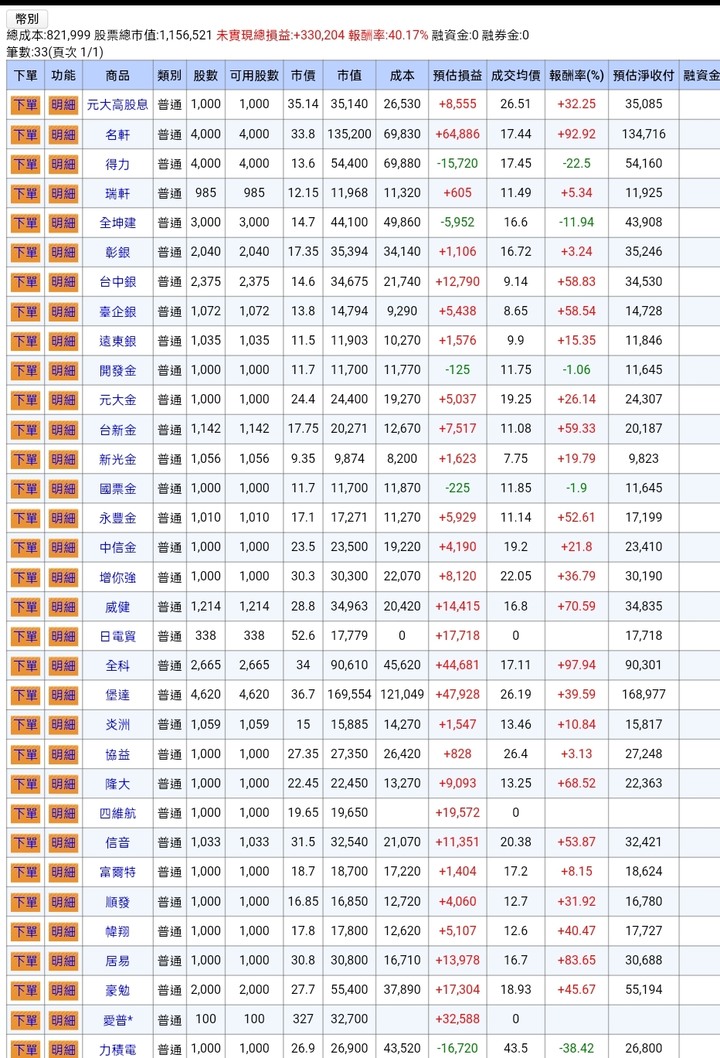Click 下單 for 日電貿
The width and height of the screenshot is (720, 1058).
tap(26, 636)
